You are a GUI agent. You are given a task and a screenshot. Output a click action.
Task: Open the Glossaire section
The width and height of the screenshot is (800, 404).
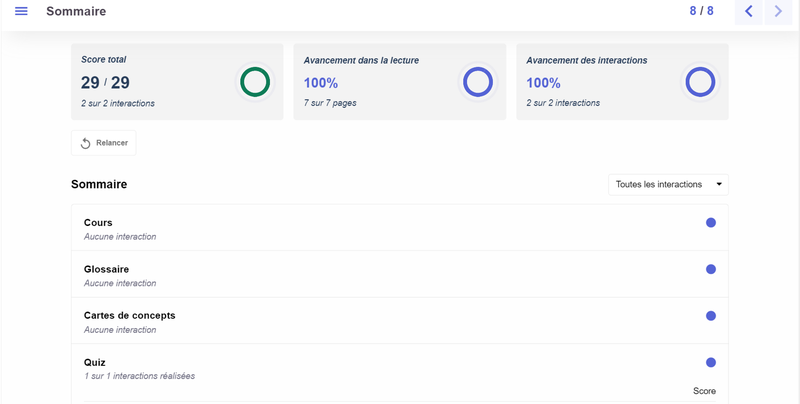(106, 269)
